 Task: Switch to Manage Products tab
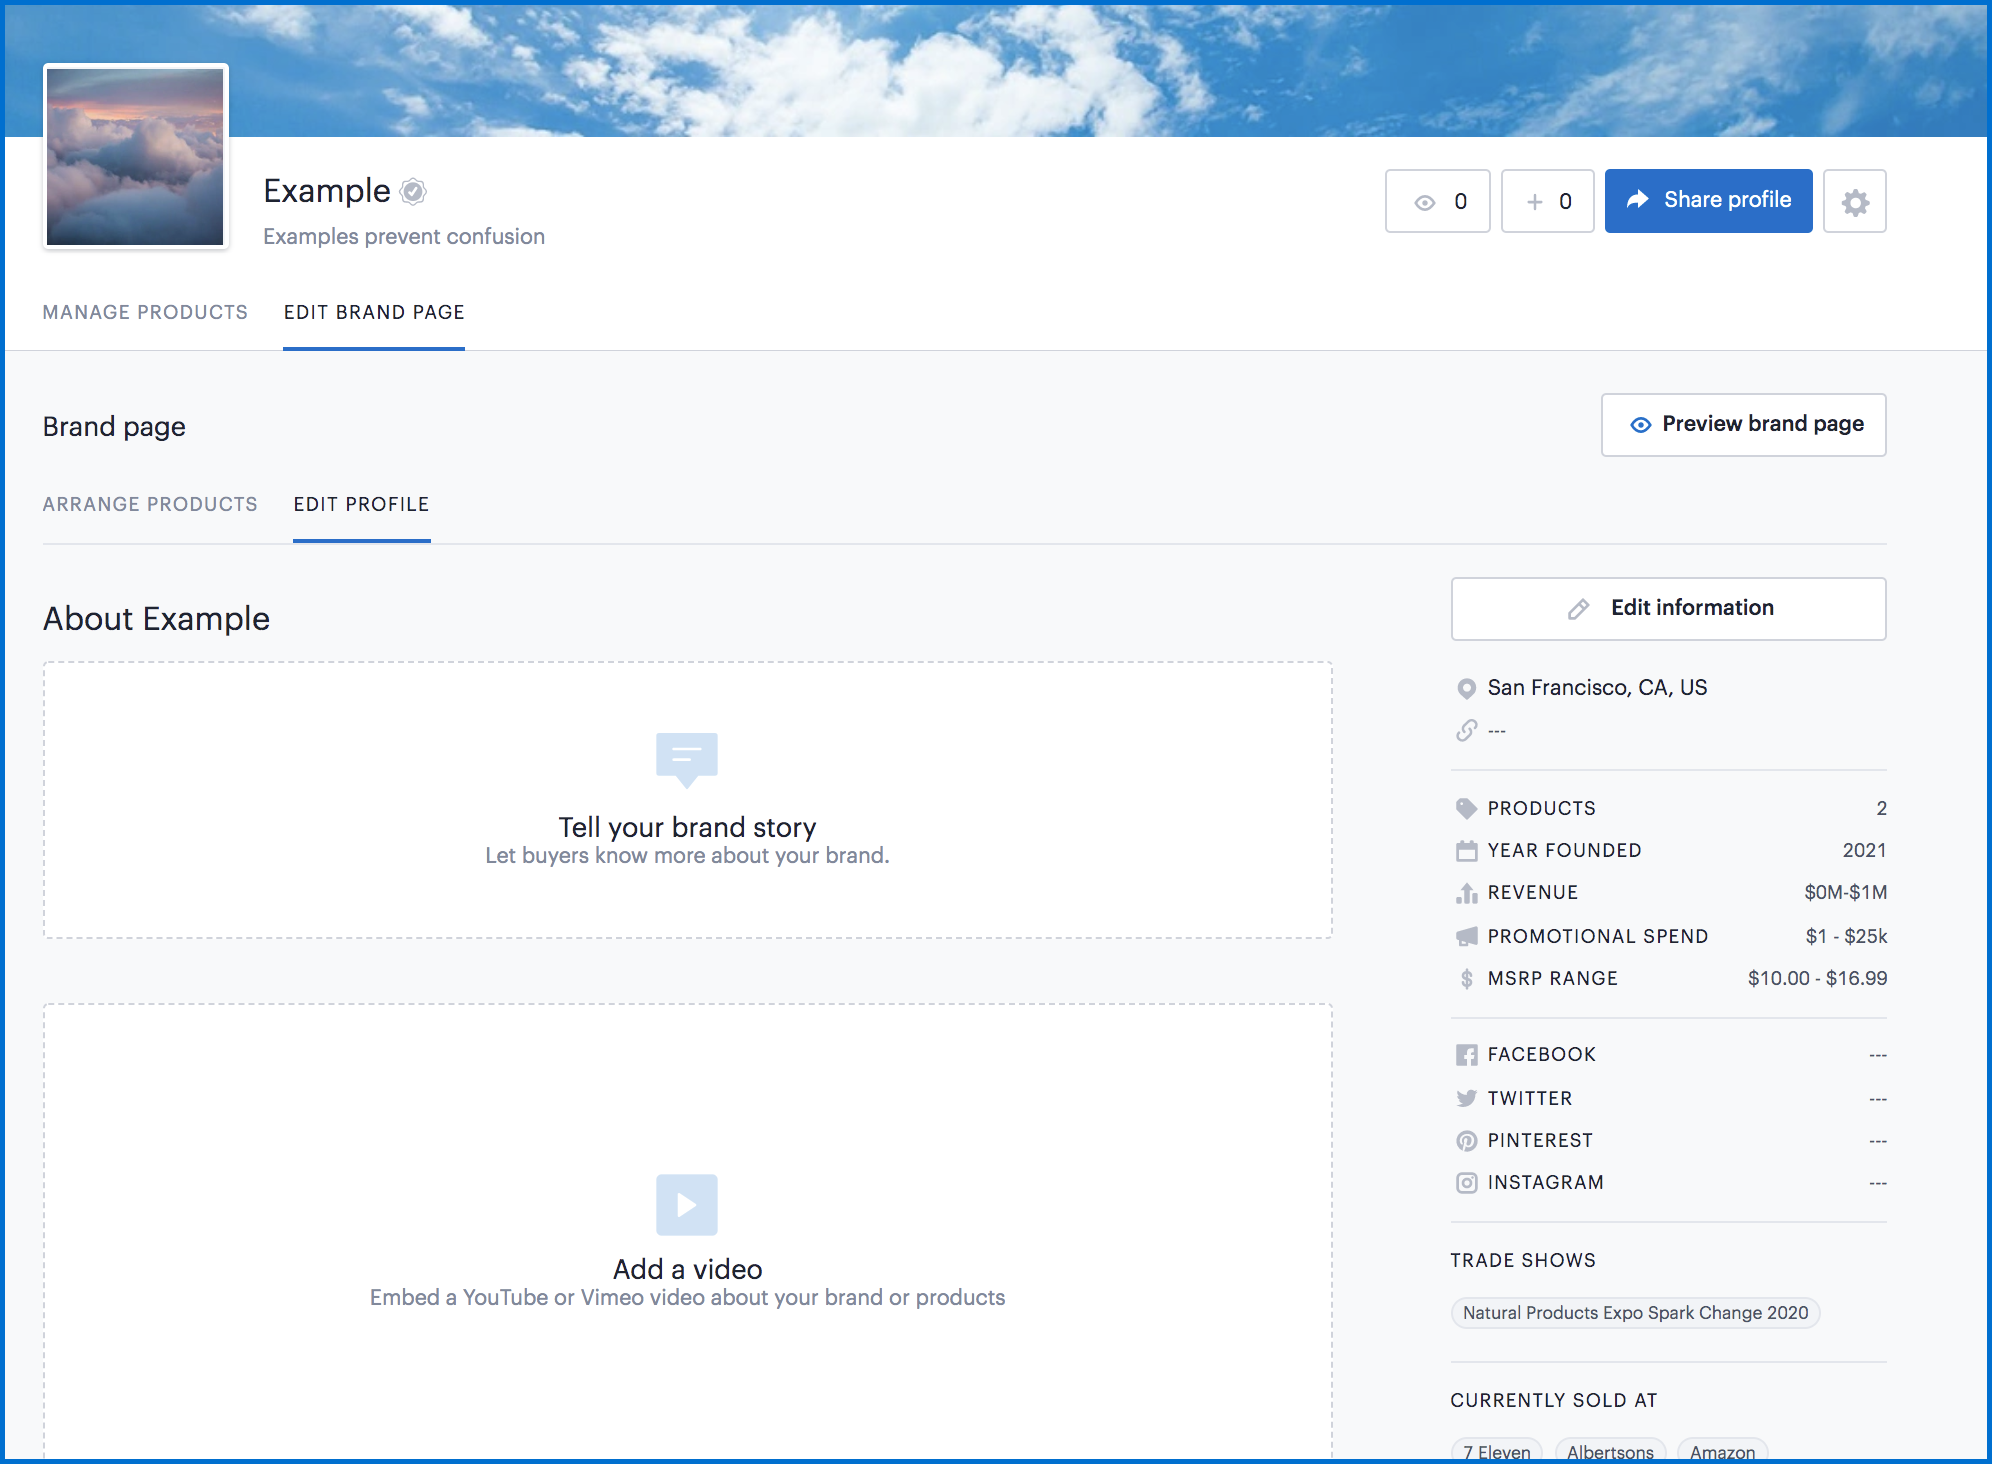coord(145,313)
